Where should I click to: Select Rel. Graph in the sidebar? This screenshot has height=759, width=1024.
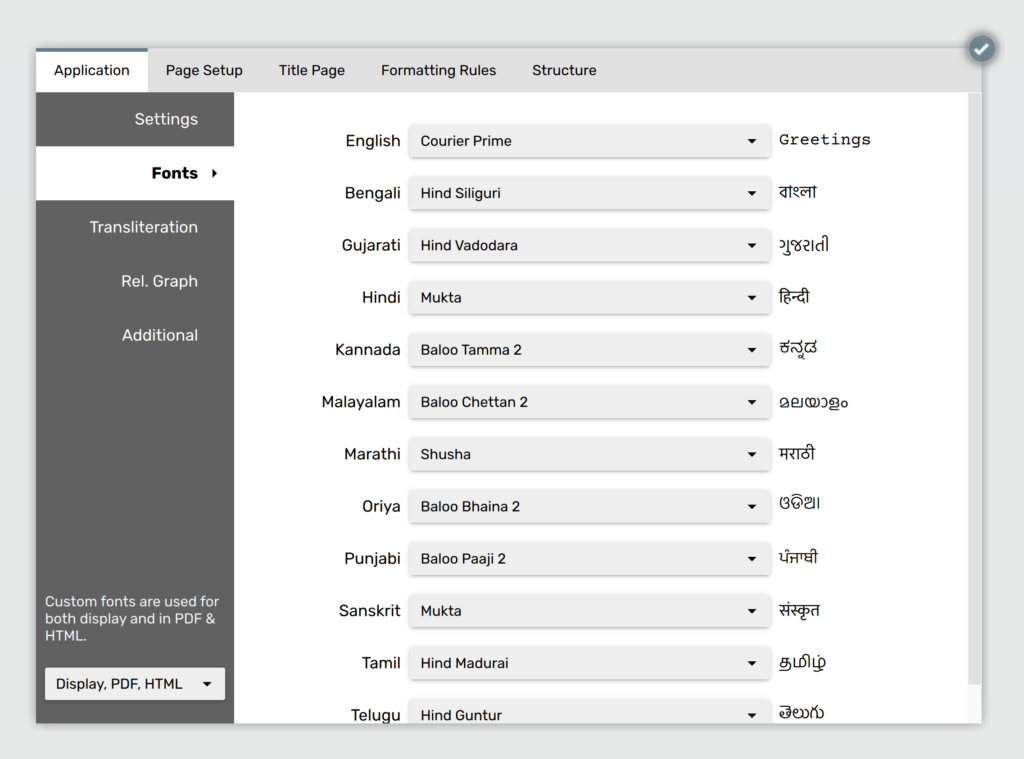pos(159,281)
